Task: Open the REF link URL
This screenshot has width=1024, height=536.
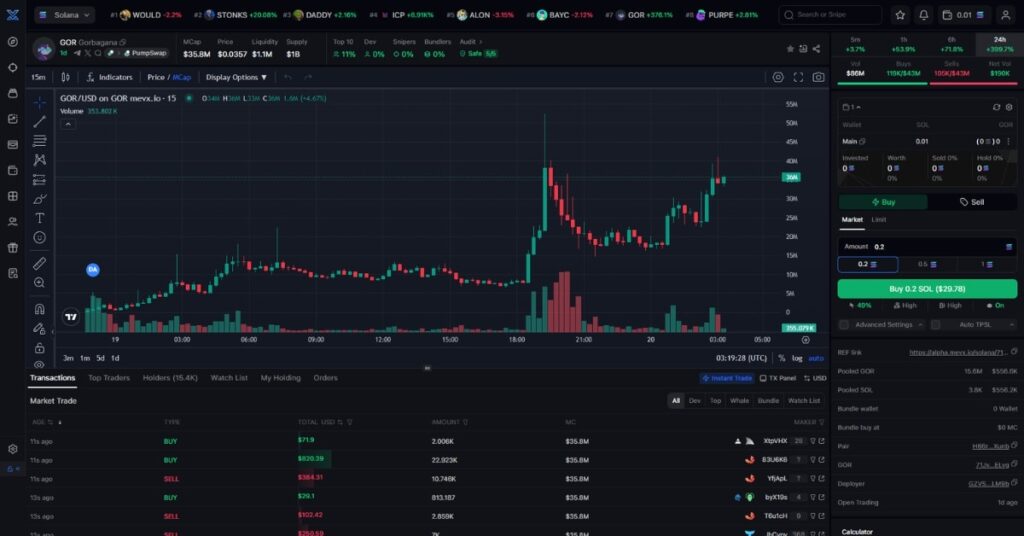Action: (958, 353)
